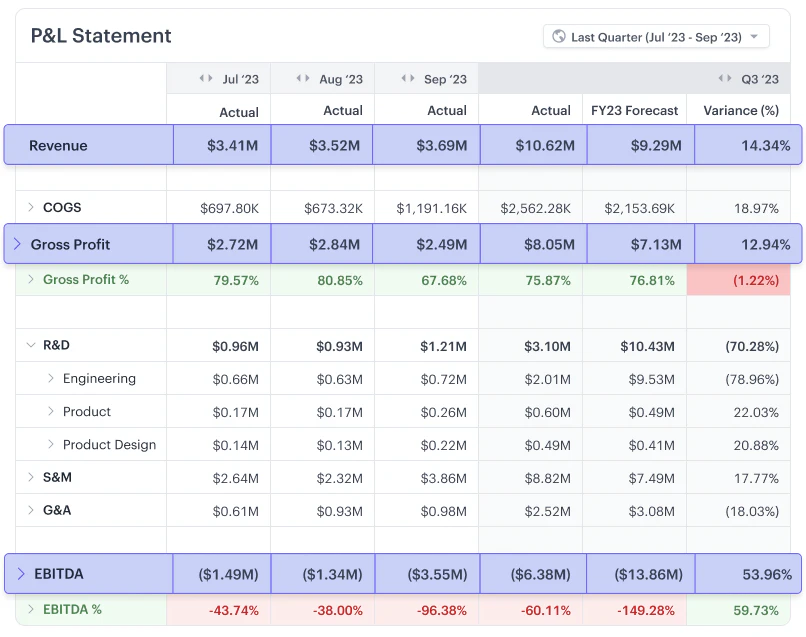Click the resize arrows beside Sep '23

pyautogui.click(x=408, y=79)
